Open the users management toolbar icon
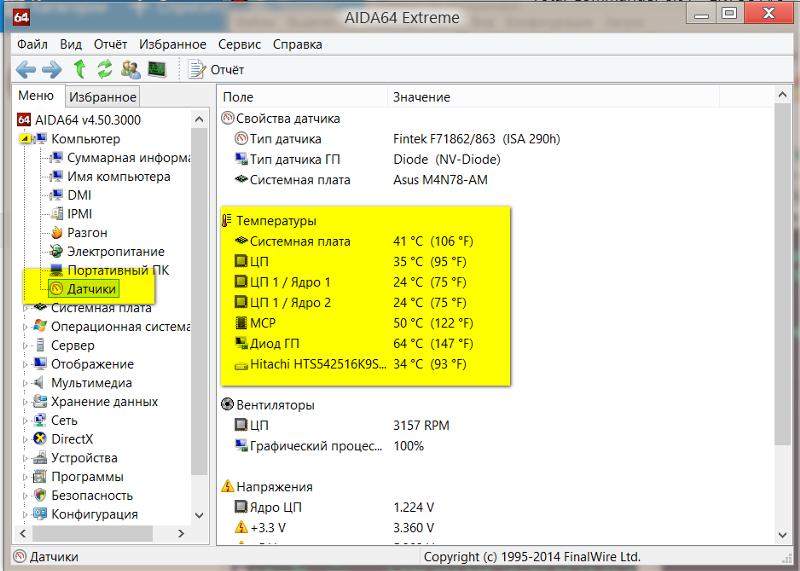Viewport: 800px width, 571px height. [x=131, y=69]
